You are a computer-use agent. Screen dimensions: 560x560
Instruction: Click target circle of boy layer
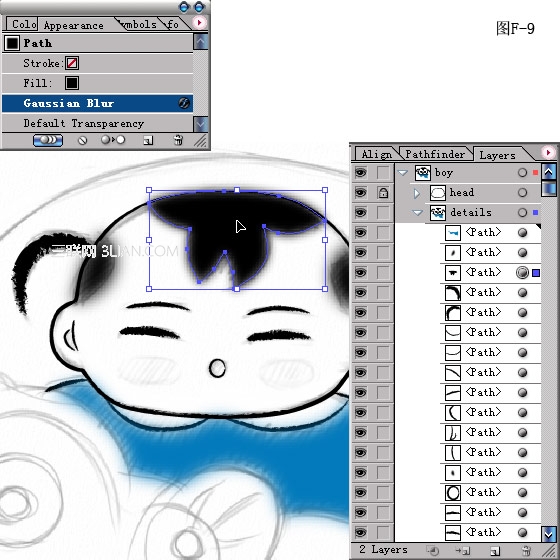click(522, 173)
